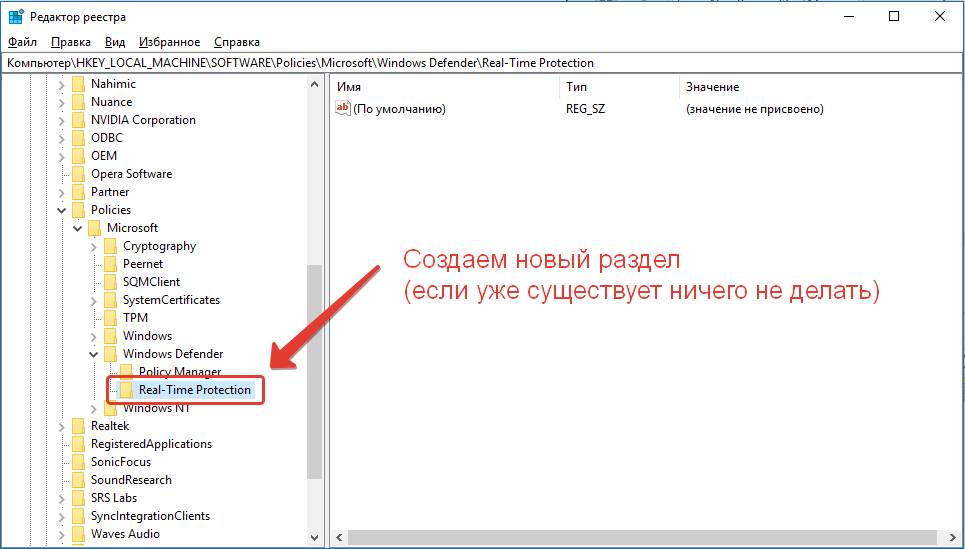Click the folder icon next to Policy Manager
The height and width of the screenshot is (549, 965).
pyautogui.click(x=126, y=372)
